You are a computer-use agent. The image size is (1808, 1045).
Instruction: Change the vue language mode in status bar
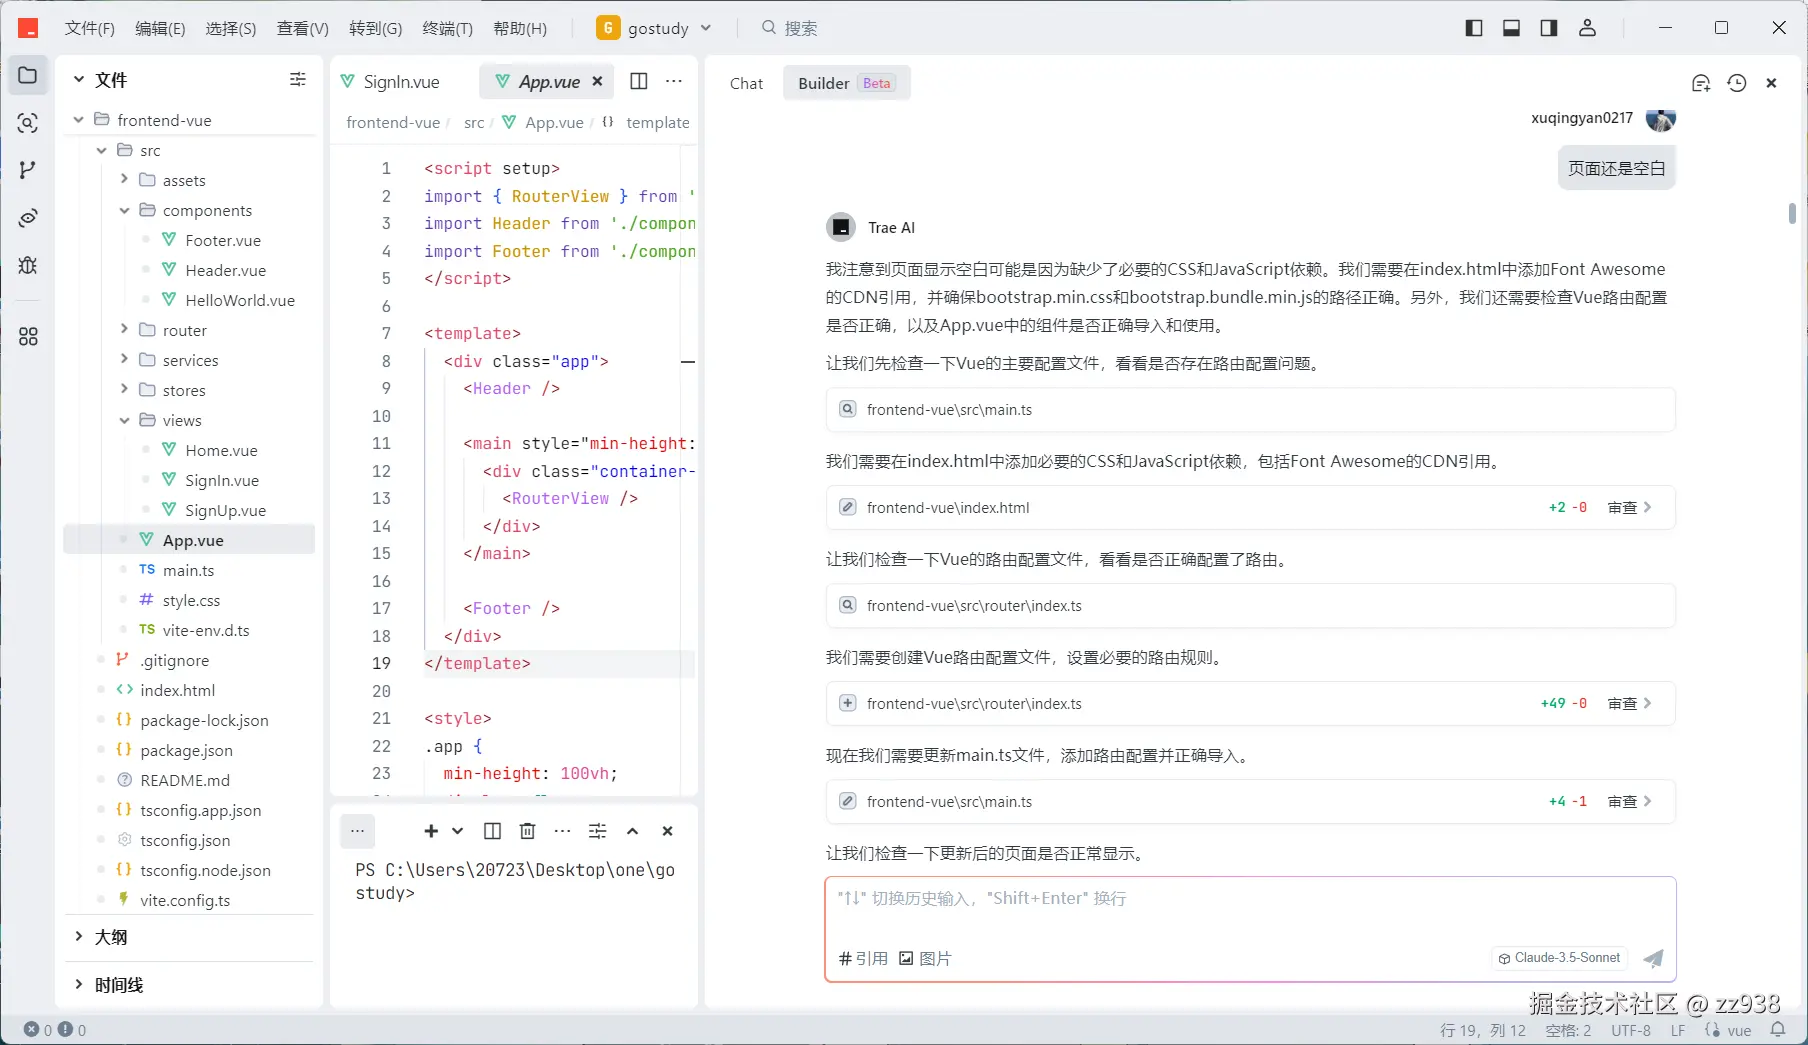point(1739,1030)
